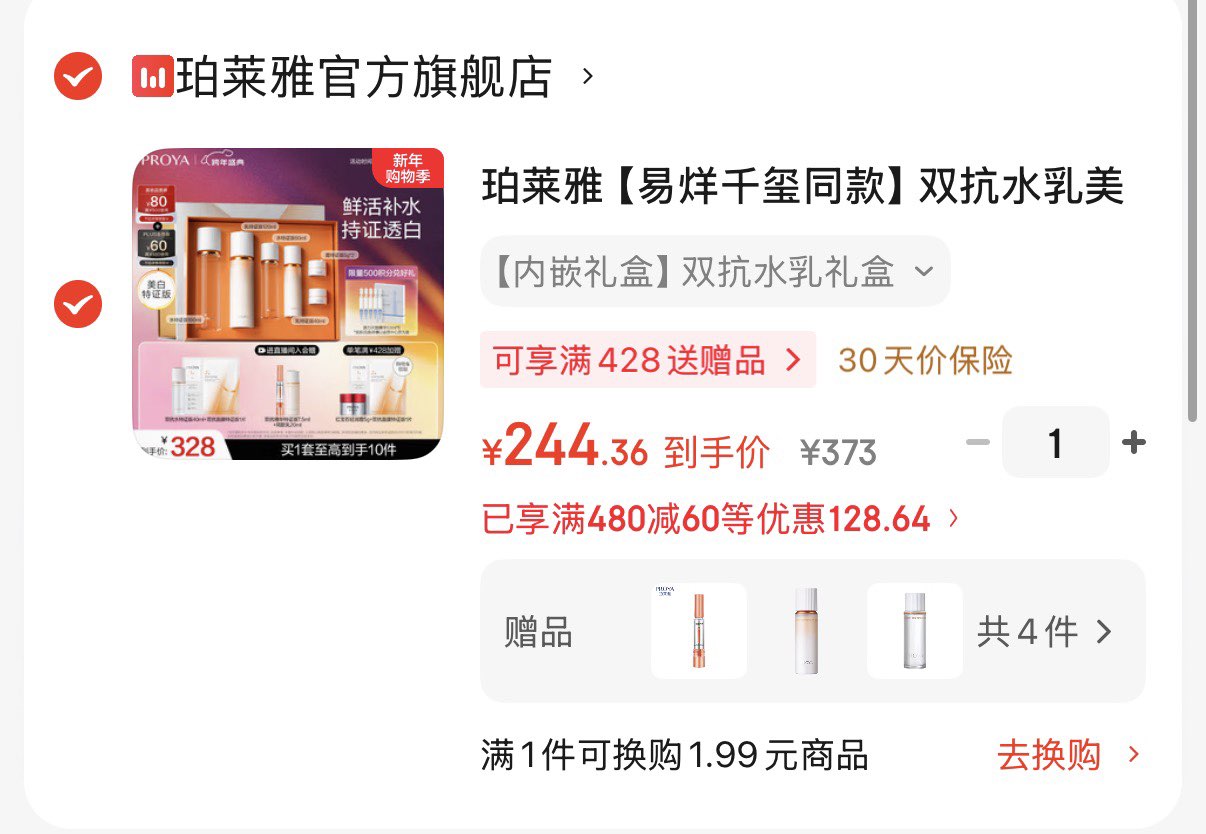Click arrow beside 已享满480减60等优惠
Screen dimensions: 1206x834
pos(953,519)
